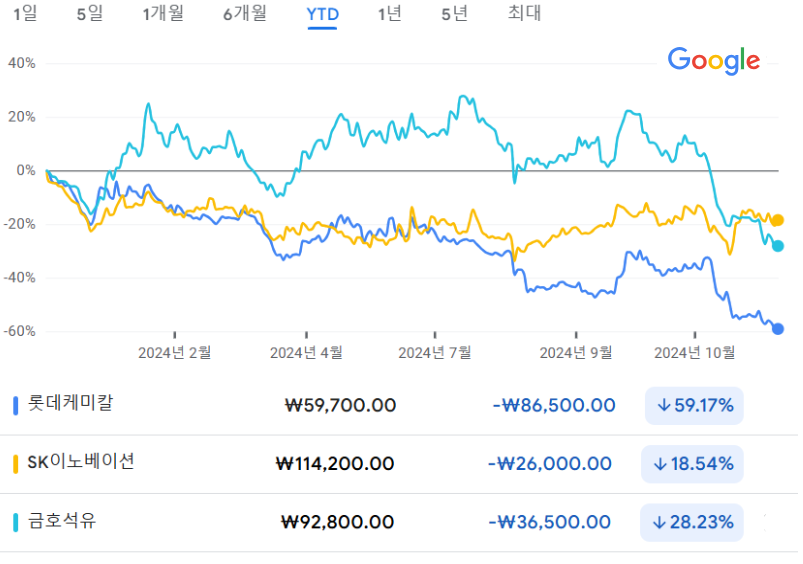The image size is (803, 564).
Task: Click the down arrow in the 18.54% badge
Action: 660,464
